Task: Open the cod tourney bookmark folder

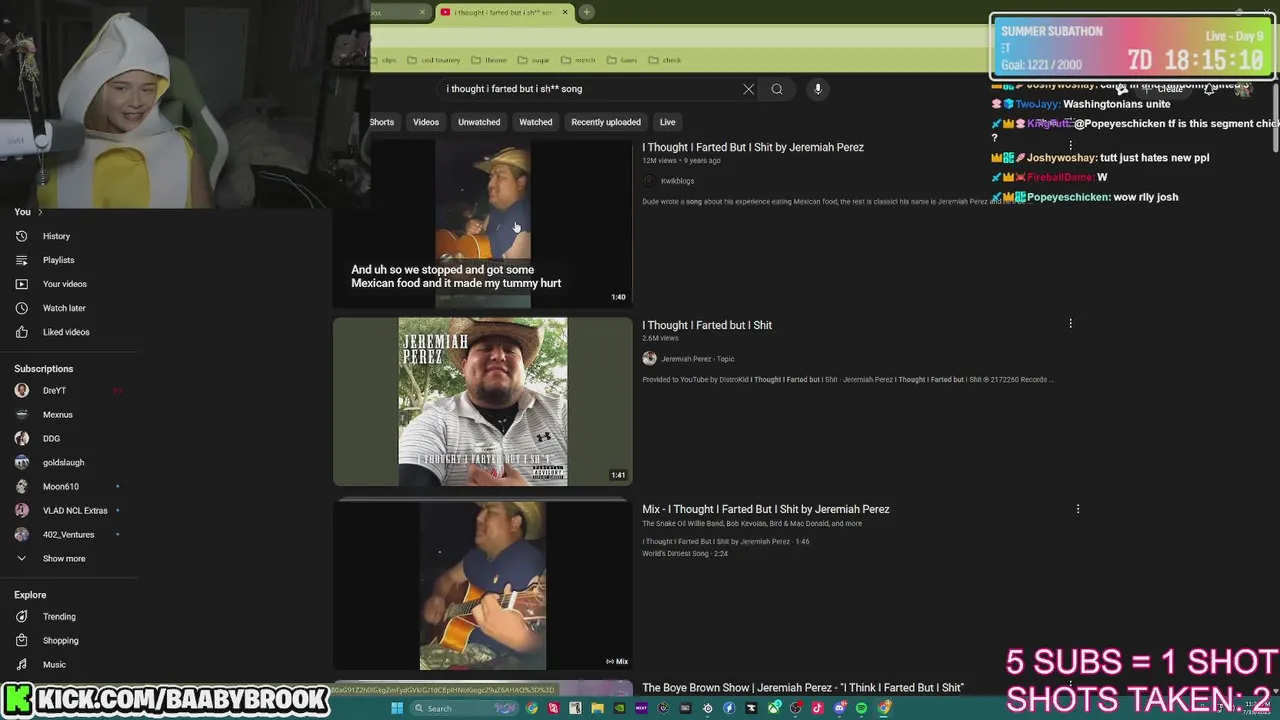Action: 434,60
